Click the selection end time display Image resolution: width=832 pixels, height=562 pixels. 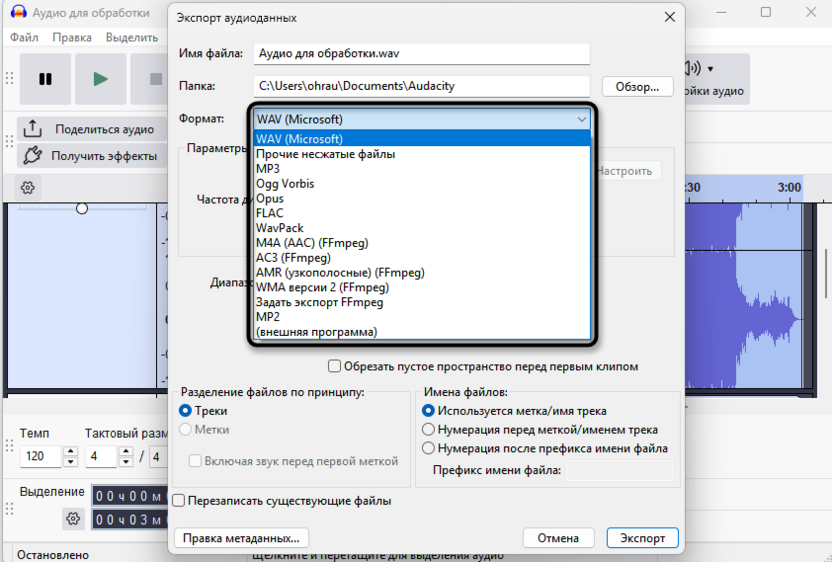(129, 520)
